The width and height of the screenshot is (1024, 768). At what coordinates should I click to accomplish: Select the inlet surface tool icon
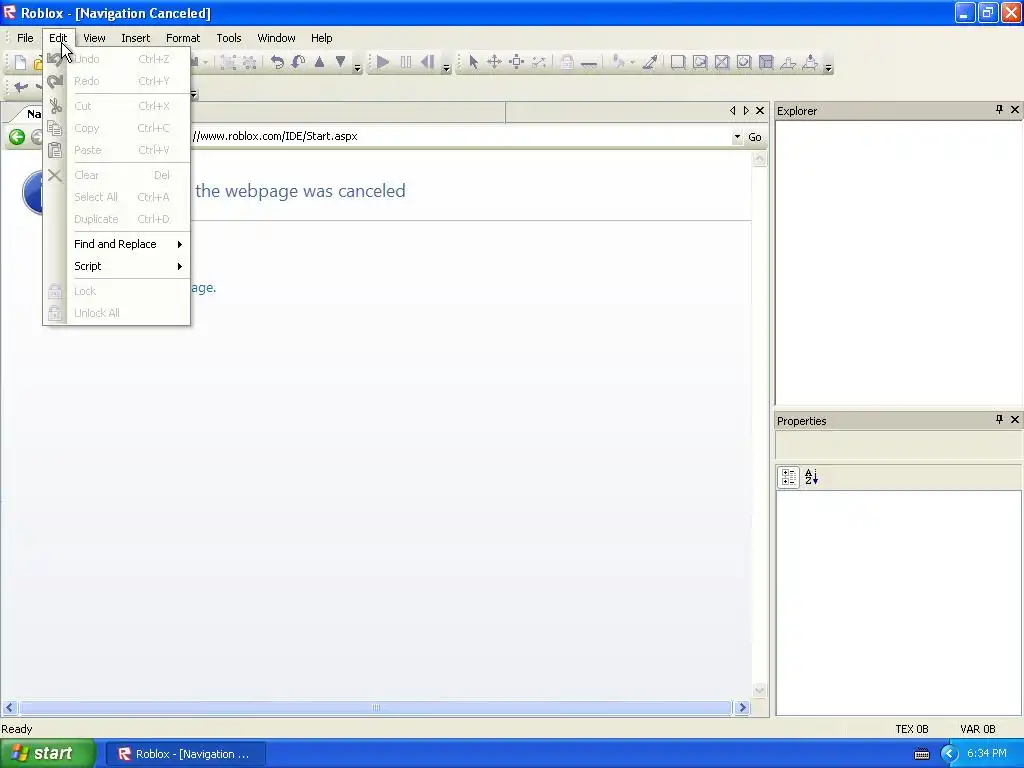(x=766, y=63)
